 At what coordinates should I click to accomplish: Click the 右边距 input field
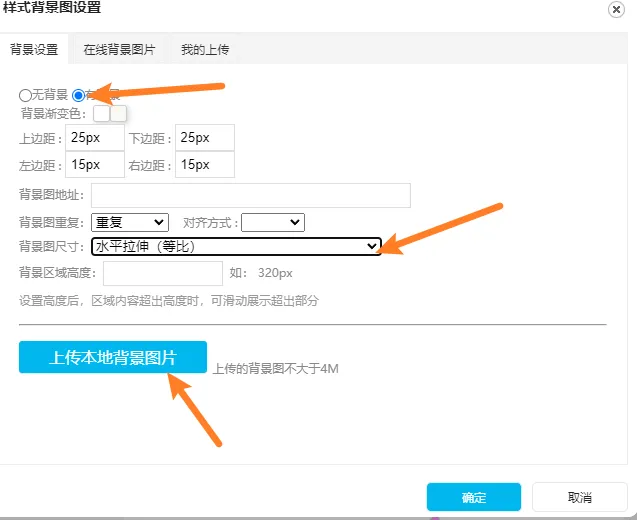click(x=205, y=165)
